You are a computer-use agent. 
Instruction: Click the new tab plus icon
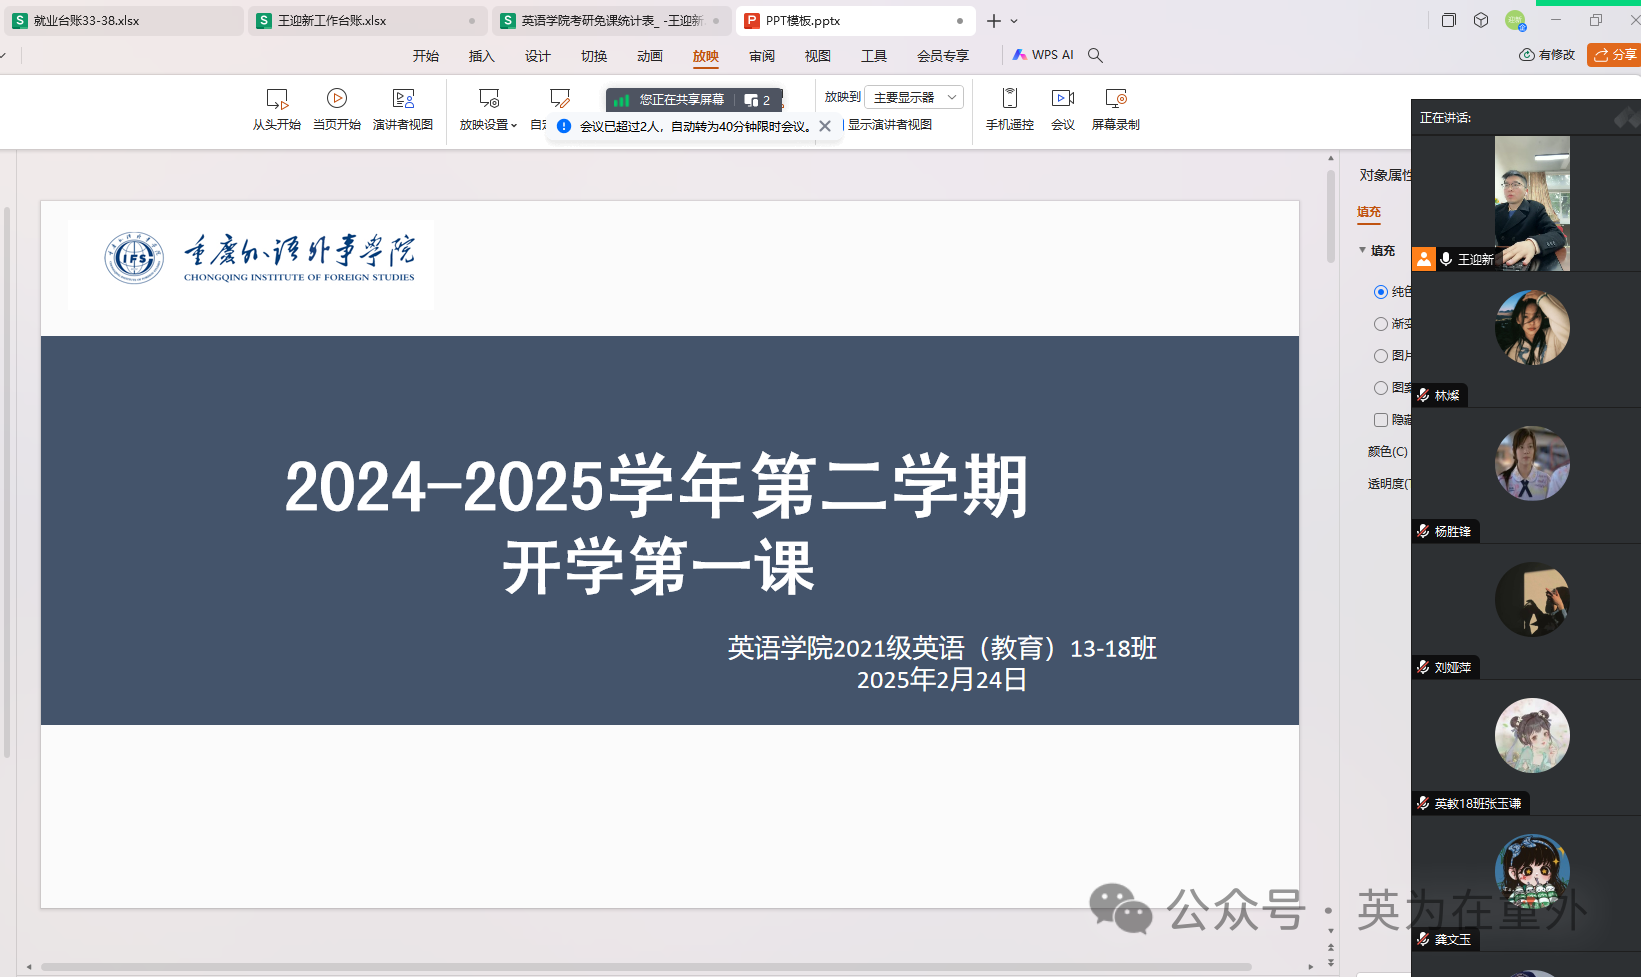tap(993, 21)
